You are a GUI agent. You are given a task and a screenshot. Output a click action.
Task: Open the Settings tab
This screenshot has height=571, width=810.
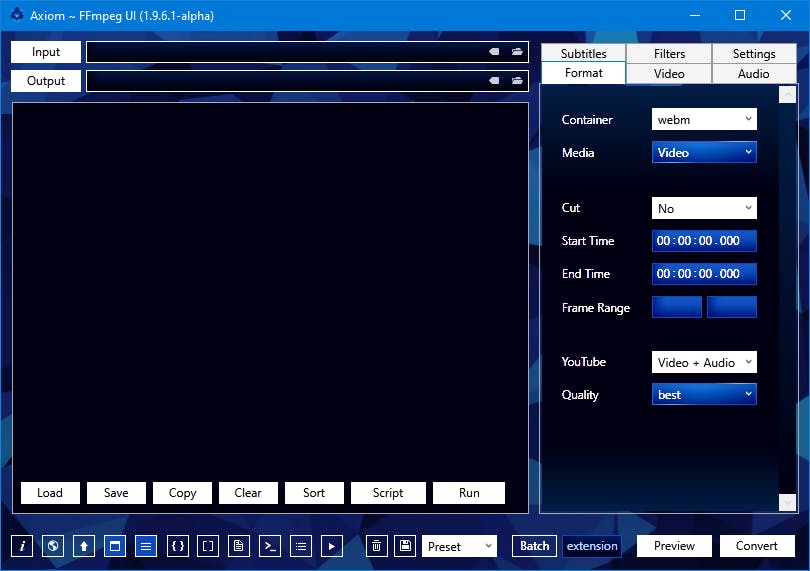(x=754, y=54)
